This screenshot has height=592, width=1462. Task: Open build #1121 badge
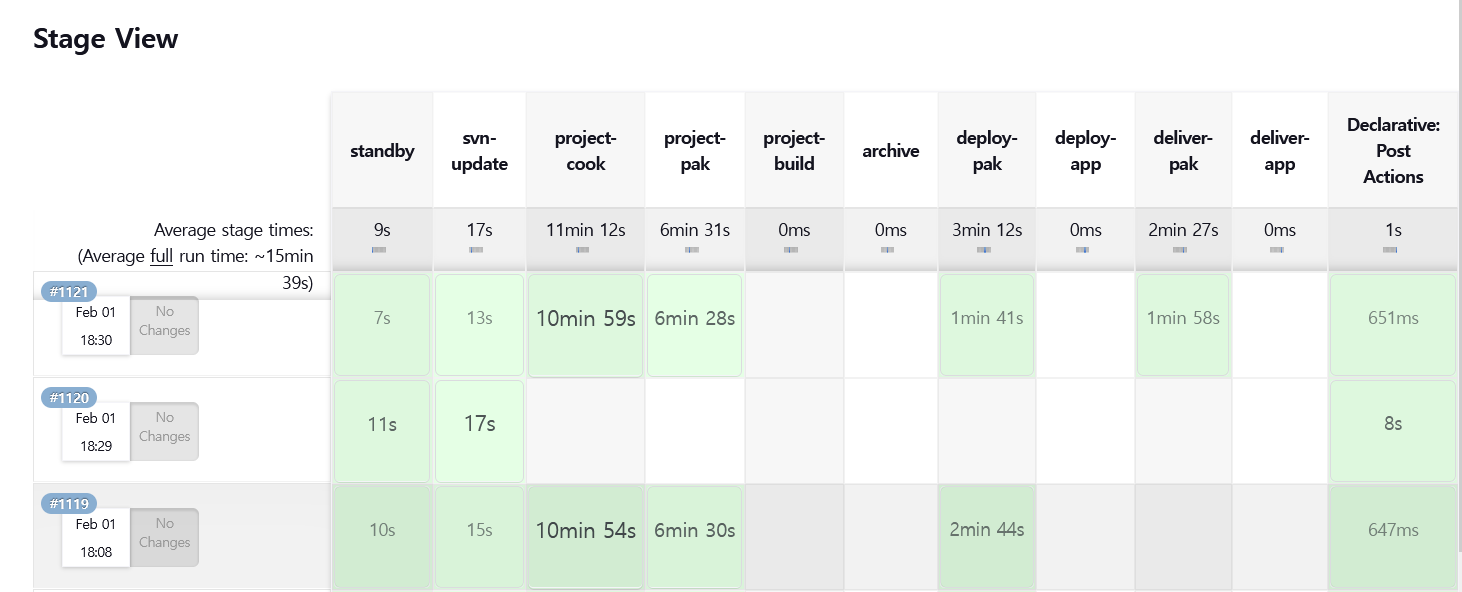click(x=69, y=292)
